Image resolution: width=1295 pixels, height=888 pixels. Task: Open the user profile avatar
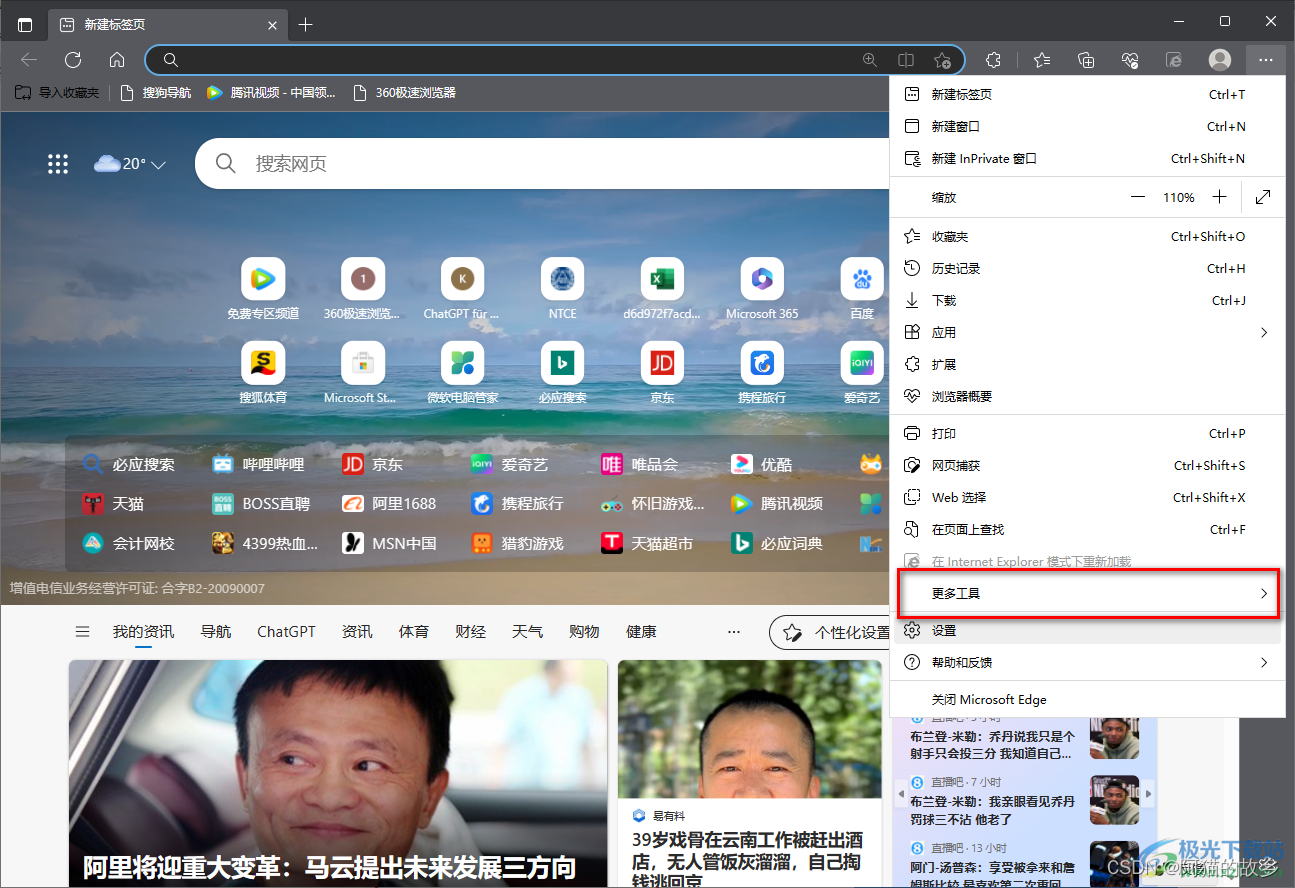(x=1220, y=60)
